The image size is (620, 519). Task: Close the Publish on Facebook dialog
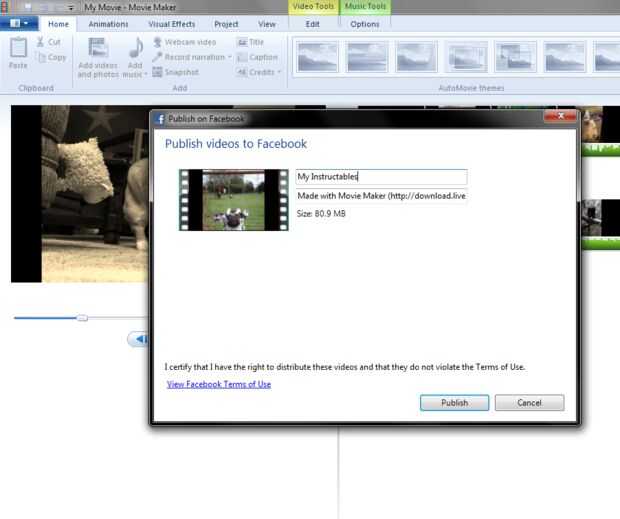pos(560,116)
